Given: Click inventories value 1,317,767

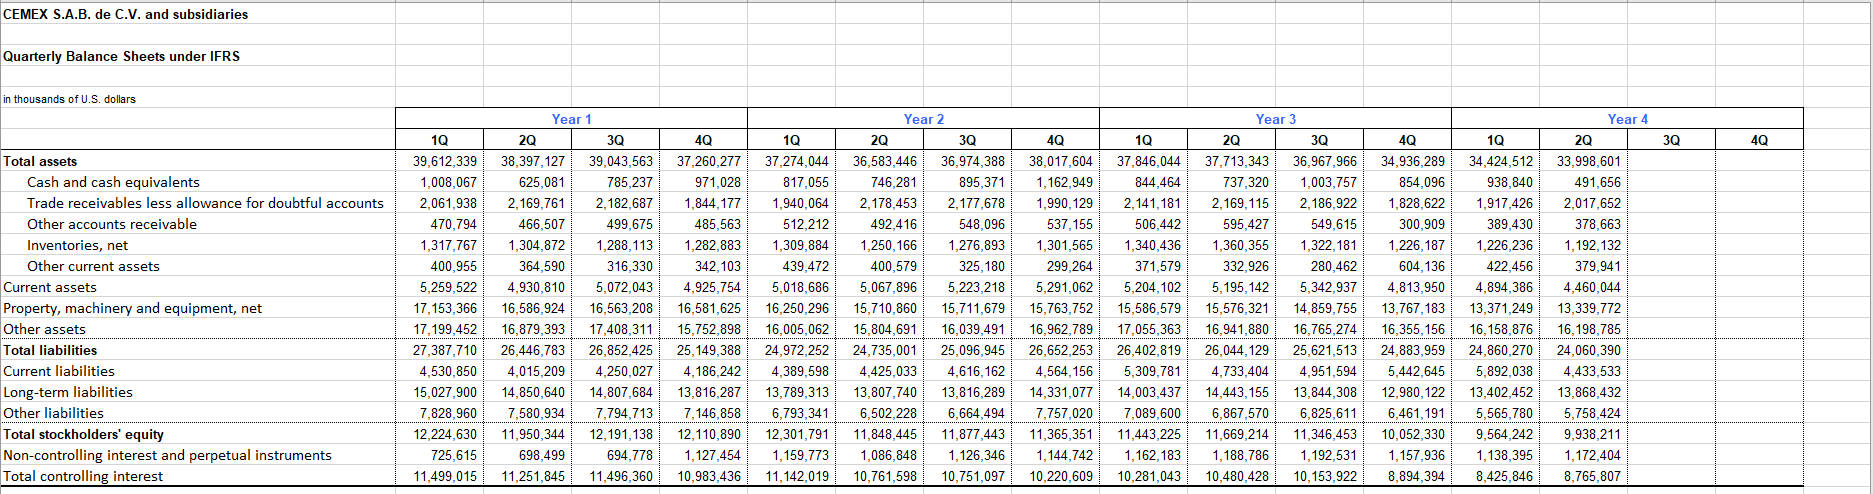Looking at the screenshot, I should point(448,245).
